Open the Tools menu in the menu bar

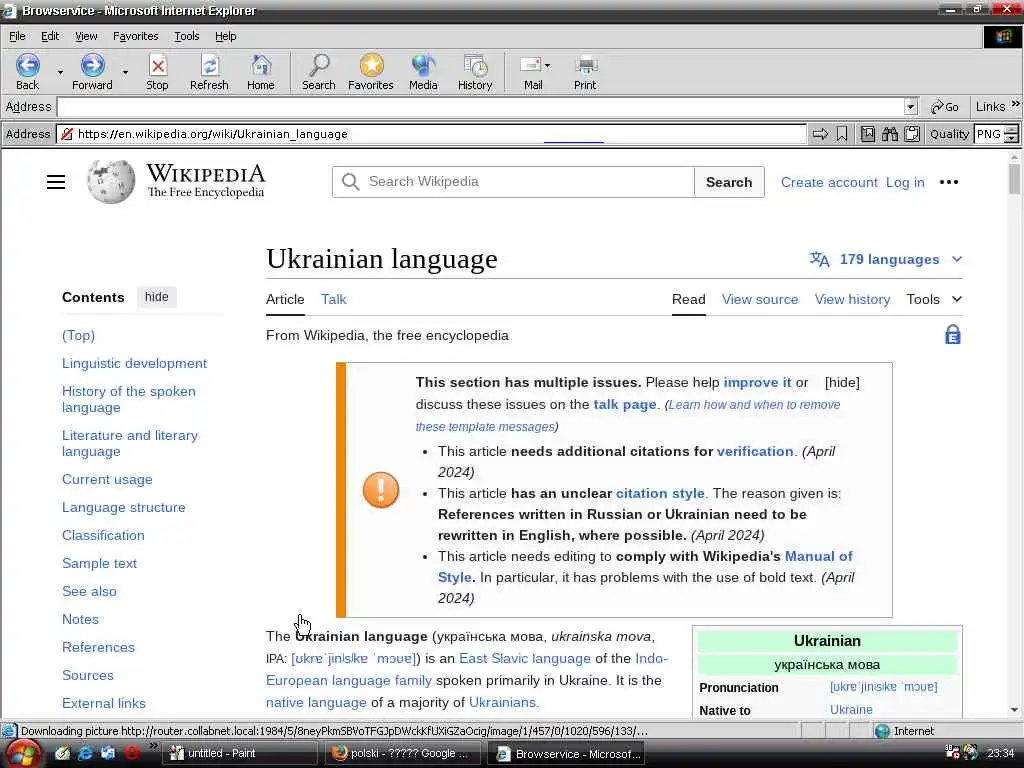click(x=187, y=36)
